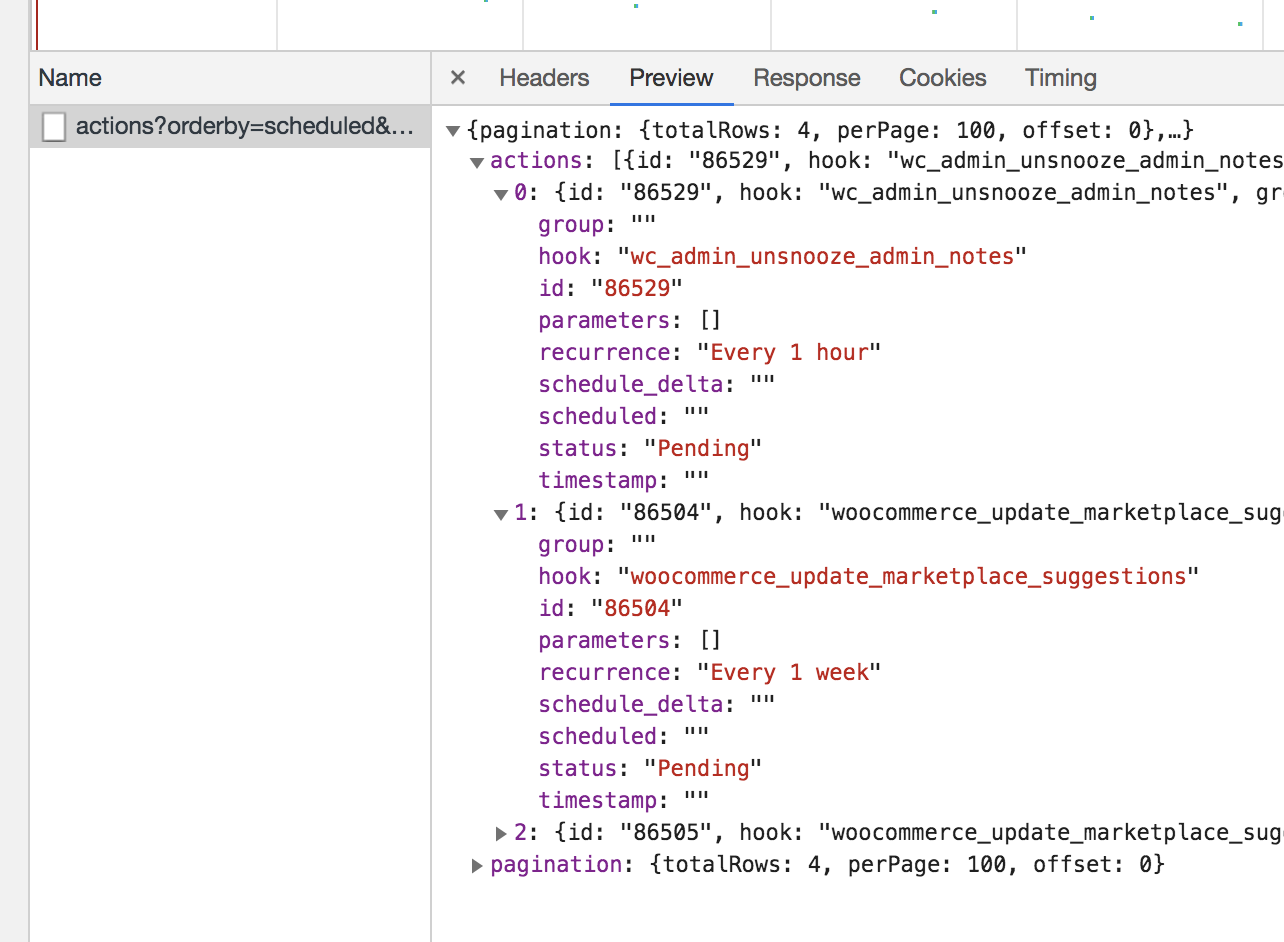This screenshot has width=1284, height=942.
Task: Collapse the actions array
Action: click(x=477, y=161)
